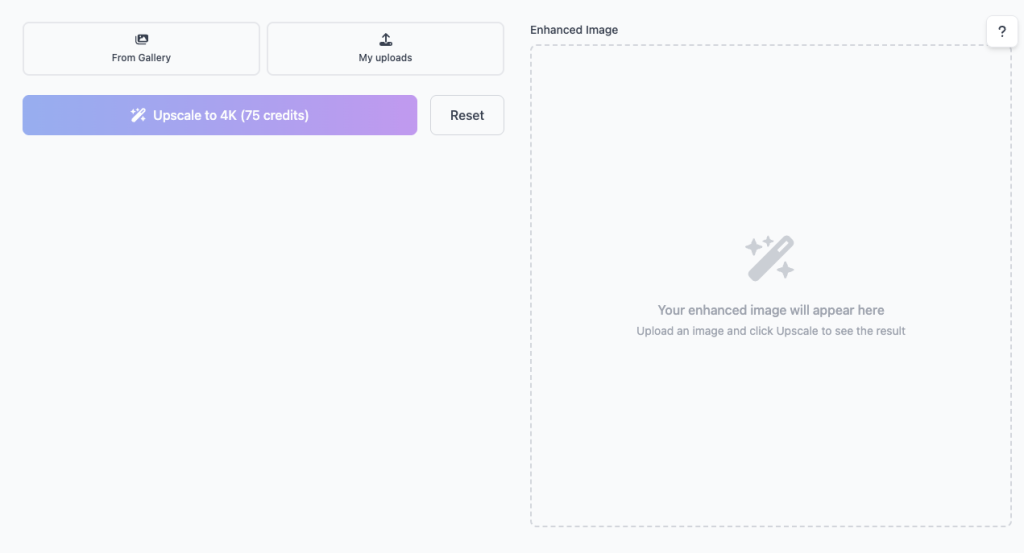Click the "Upload an image and click Upscale" hint
The width and height of the screenshot is (1024, 553).
pyautogui.click(x=771, y=331)
